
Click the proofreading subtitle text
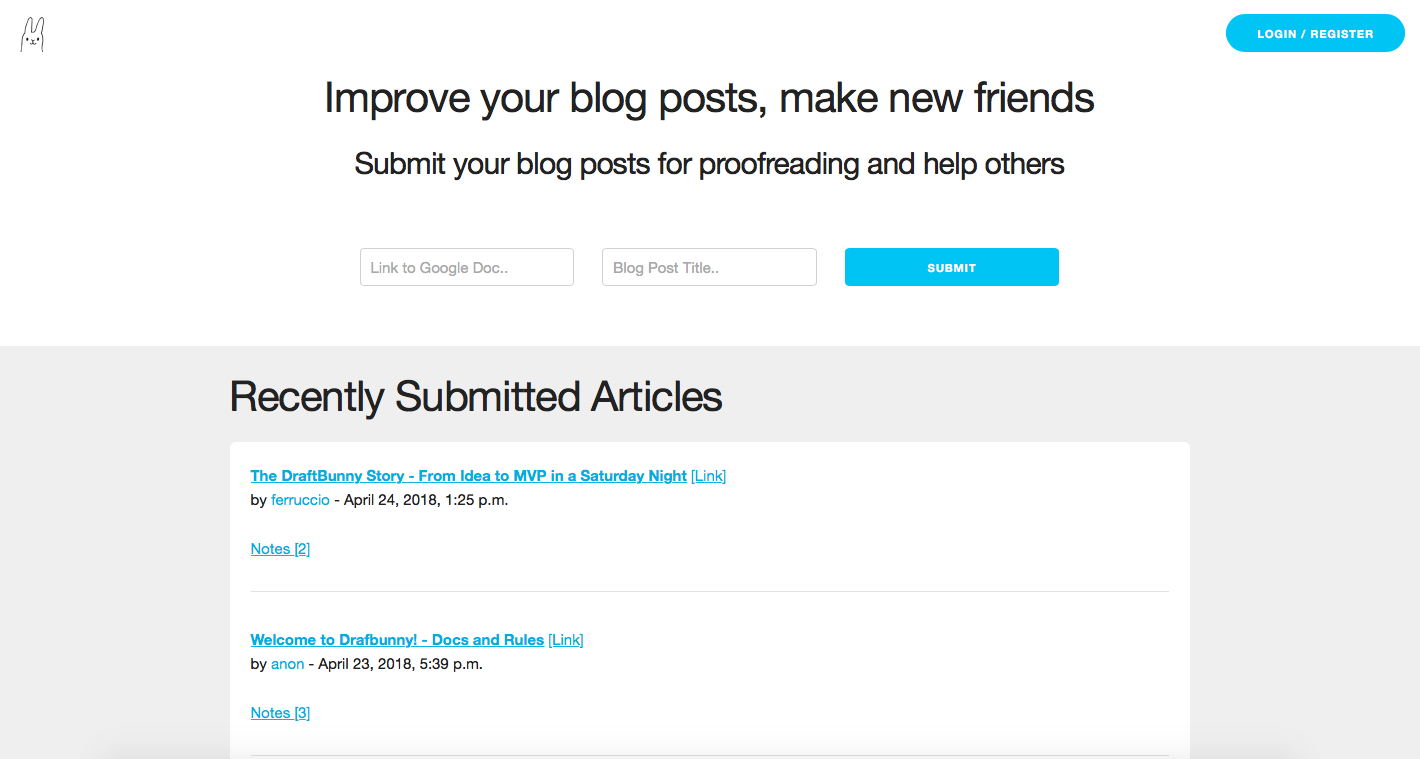[x=708, y=163]
